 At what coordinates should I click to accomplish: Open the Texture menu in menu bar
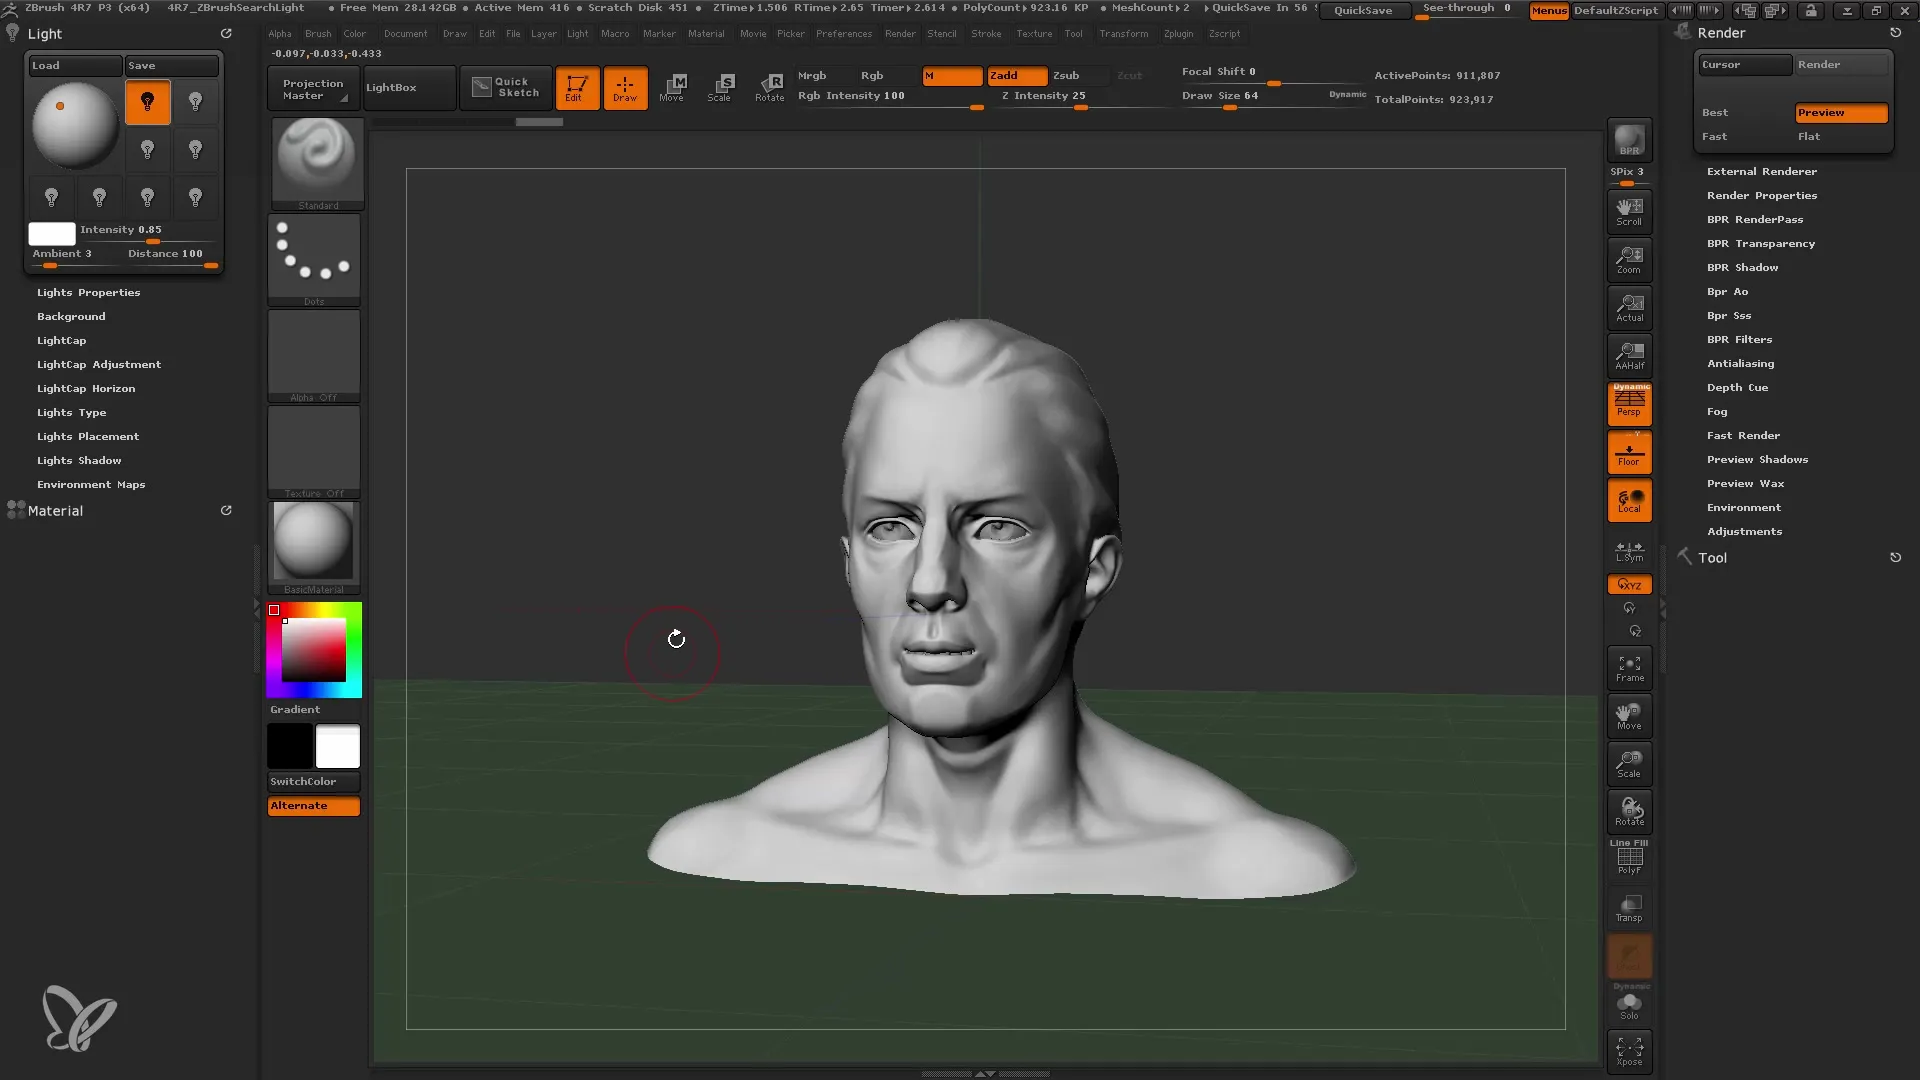[1034, 34]
